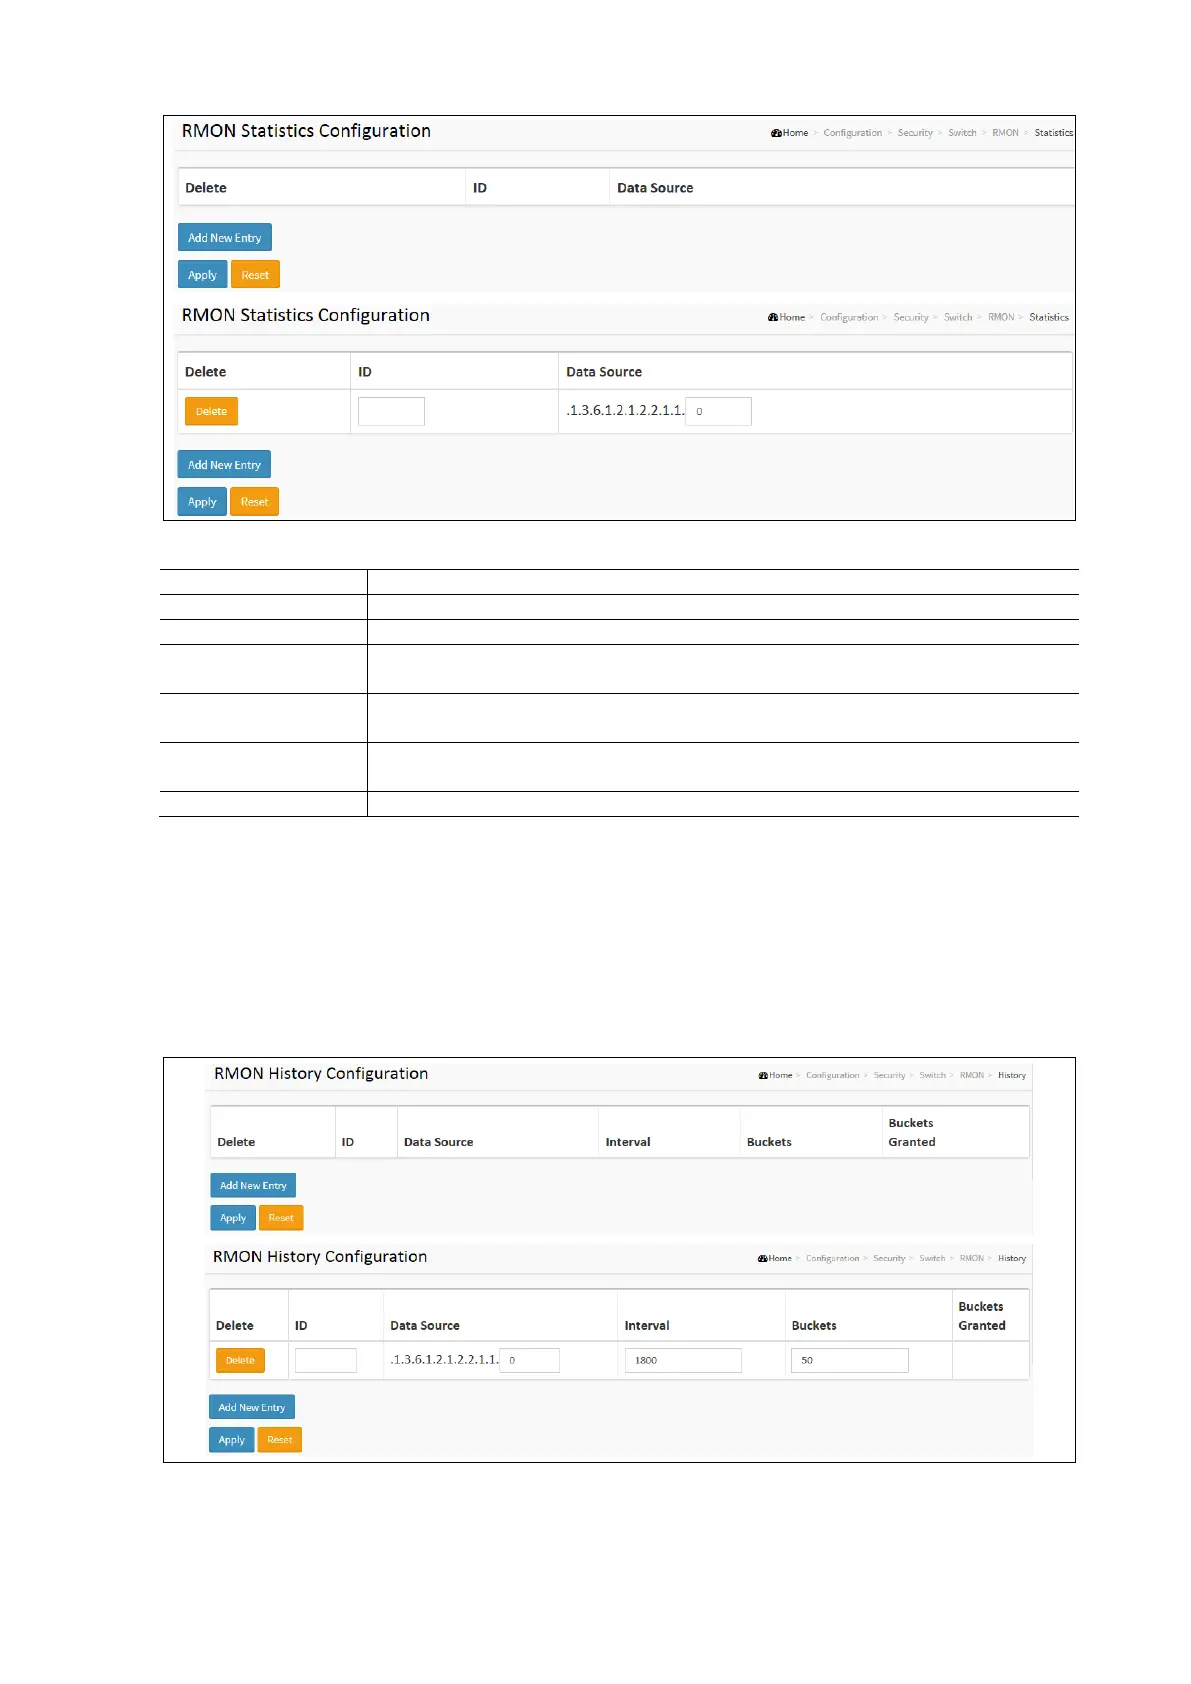Focus the ID field in Statistics entry row
Viewport: 1191px width, 1684px height.
(391, 412)
